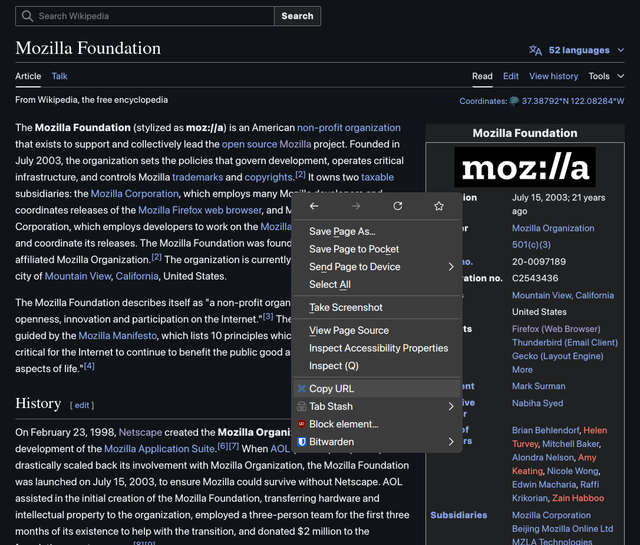This screenshot has width=640, height=545.
Task: Follow the open source link
Action: click(249, 144)
